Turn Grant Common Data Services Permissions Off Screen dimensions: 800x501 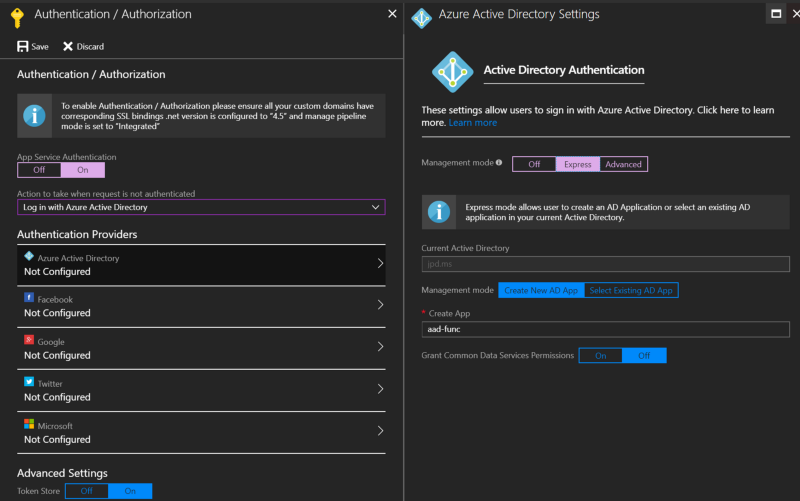[644, 356]
